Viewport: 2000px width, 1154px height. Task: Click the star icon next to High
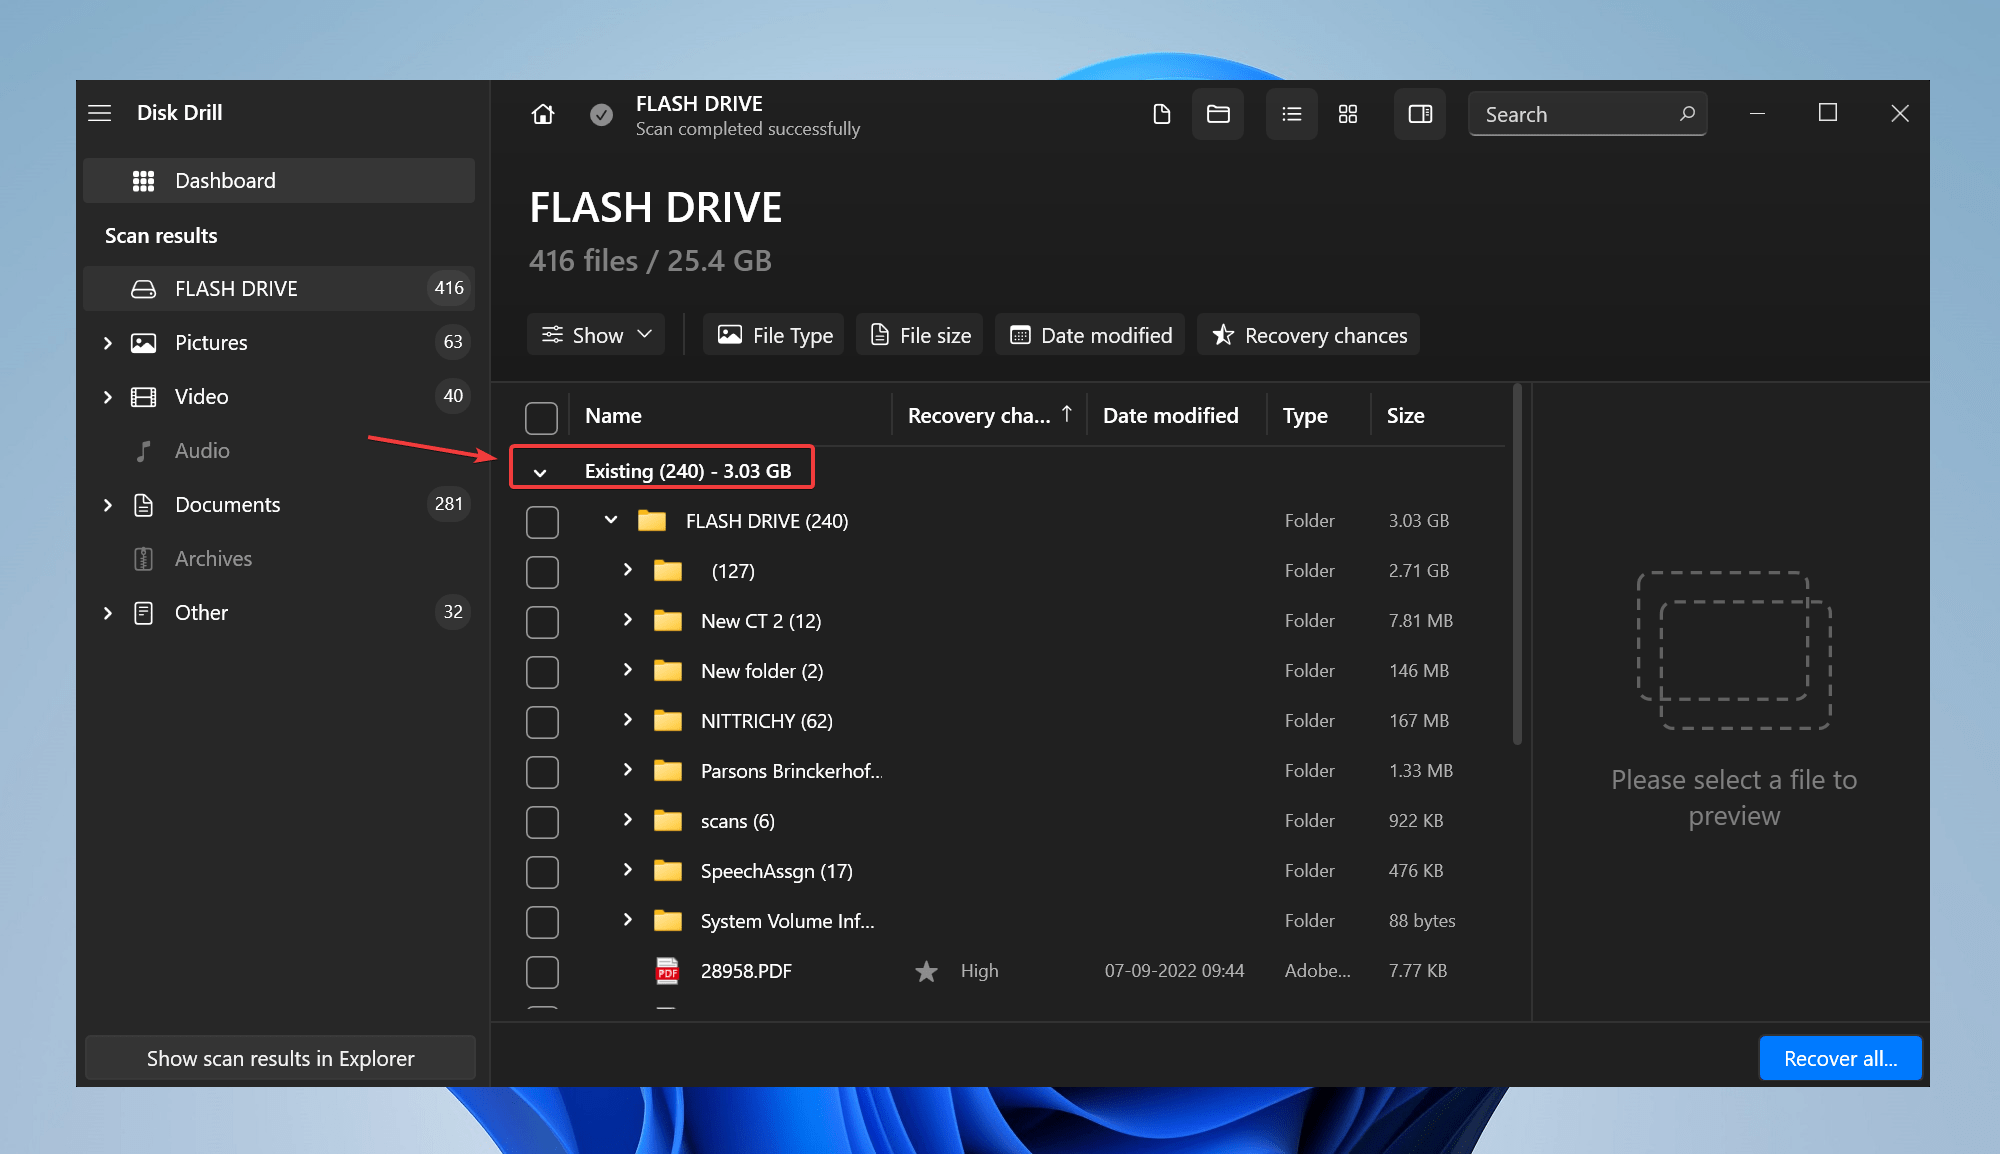927,971
